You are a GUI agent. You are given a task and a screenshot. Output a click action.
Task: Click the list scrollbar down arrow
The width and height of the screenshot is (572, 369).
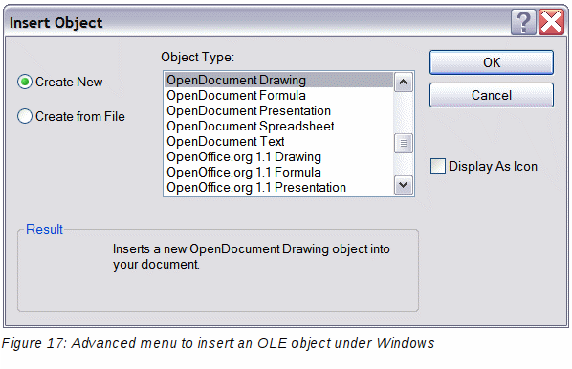pyautogui.click(x=403, y=185)
